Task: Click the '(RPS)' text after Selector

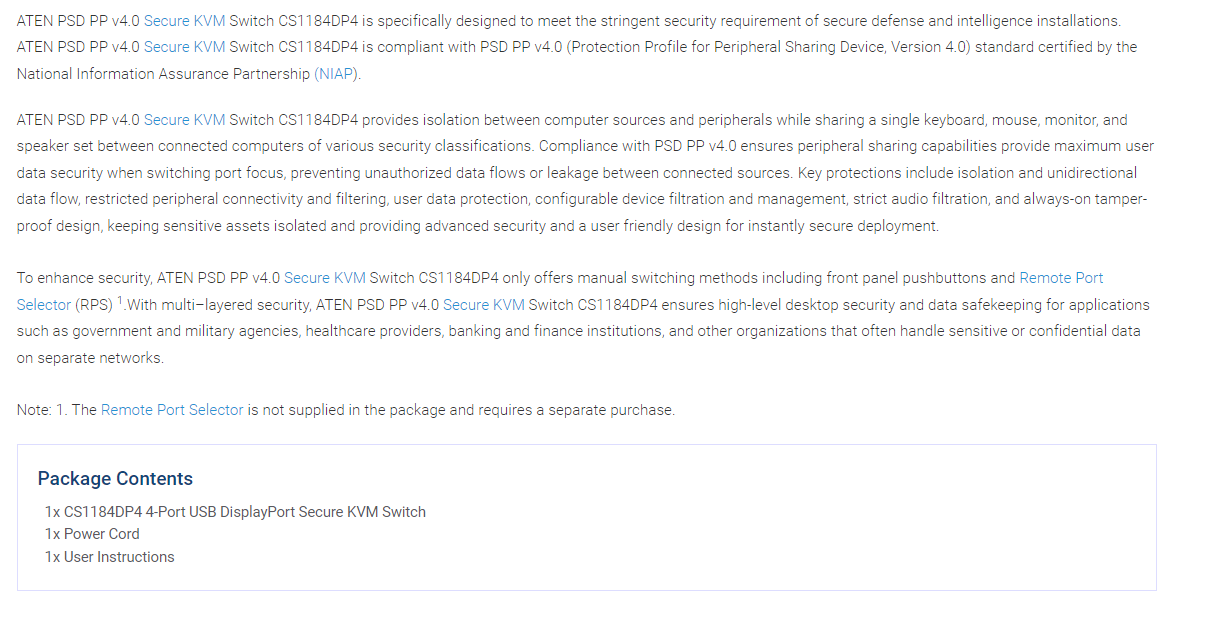Action: point(94,305)
